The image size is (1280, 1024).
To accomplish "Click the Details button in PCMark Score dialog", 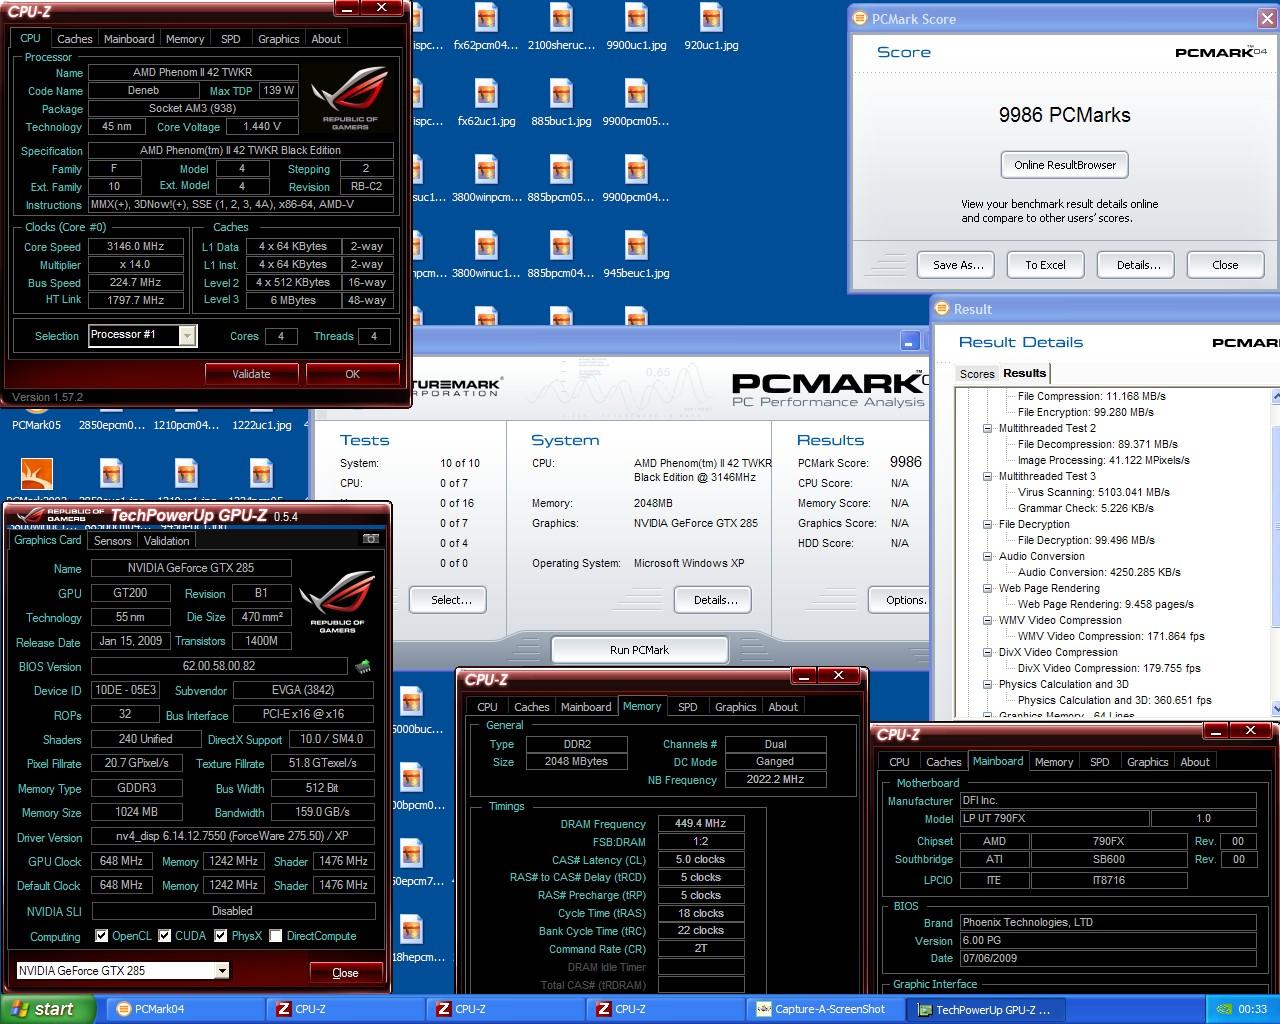I will tap(1138, 265).
